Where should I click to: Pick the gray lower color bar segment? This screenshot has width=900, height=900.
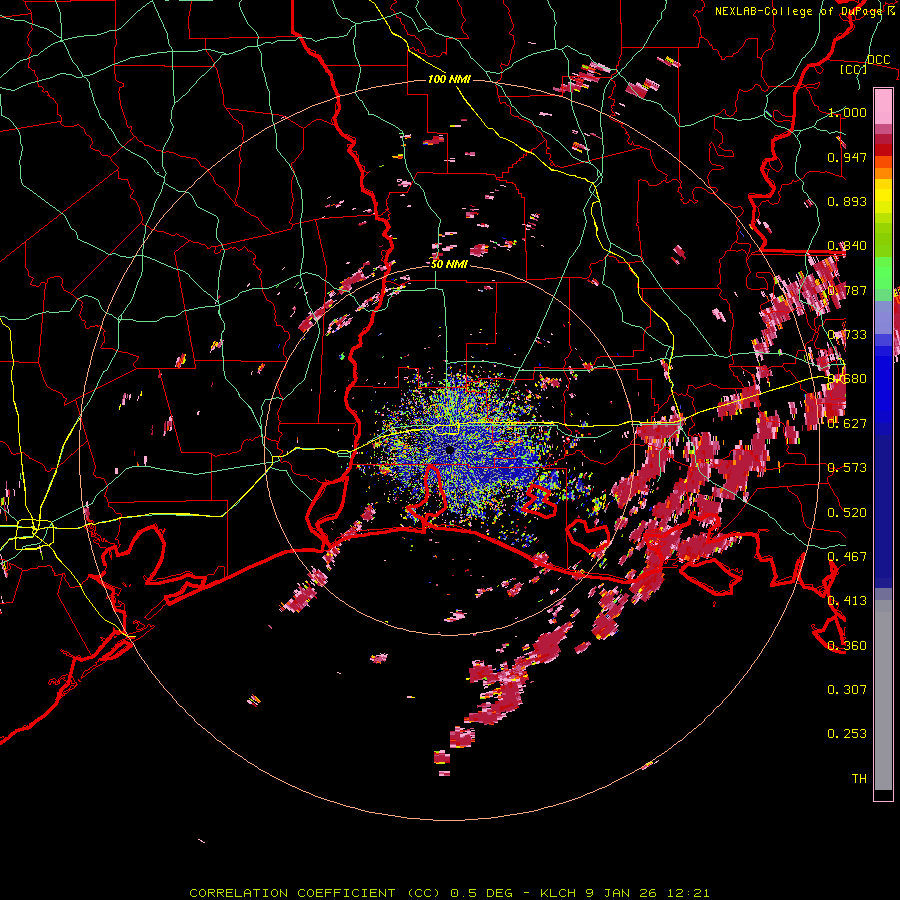(x=883, y=695)
